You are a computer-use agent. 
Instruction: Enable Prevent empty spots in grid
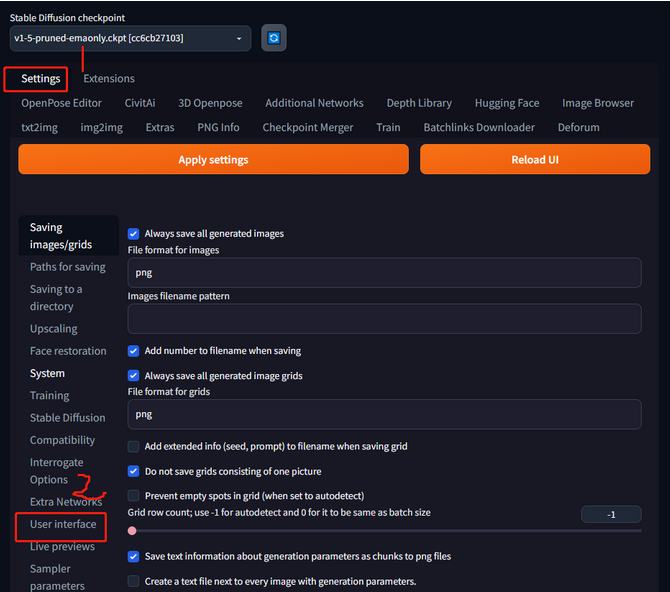pyautogui.click(x=134, y=495)
